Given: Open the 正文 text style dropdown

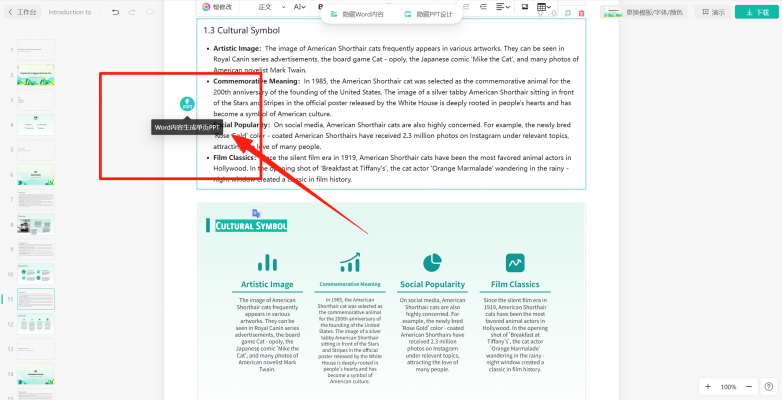Looking at the screenshot, I should pos(272,7).
